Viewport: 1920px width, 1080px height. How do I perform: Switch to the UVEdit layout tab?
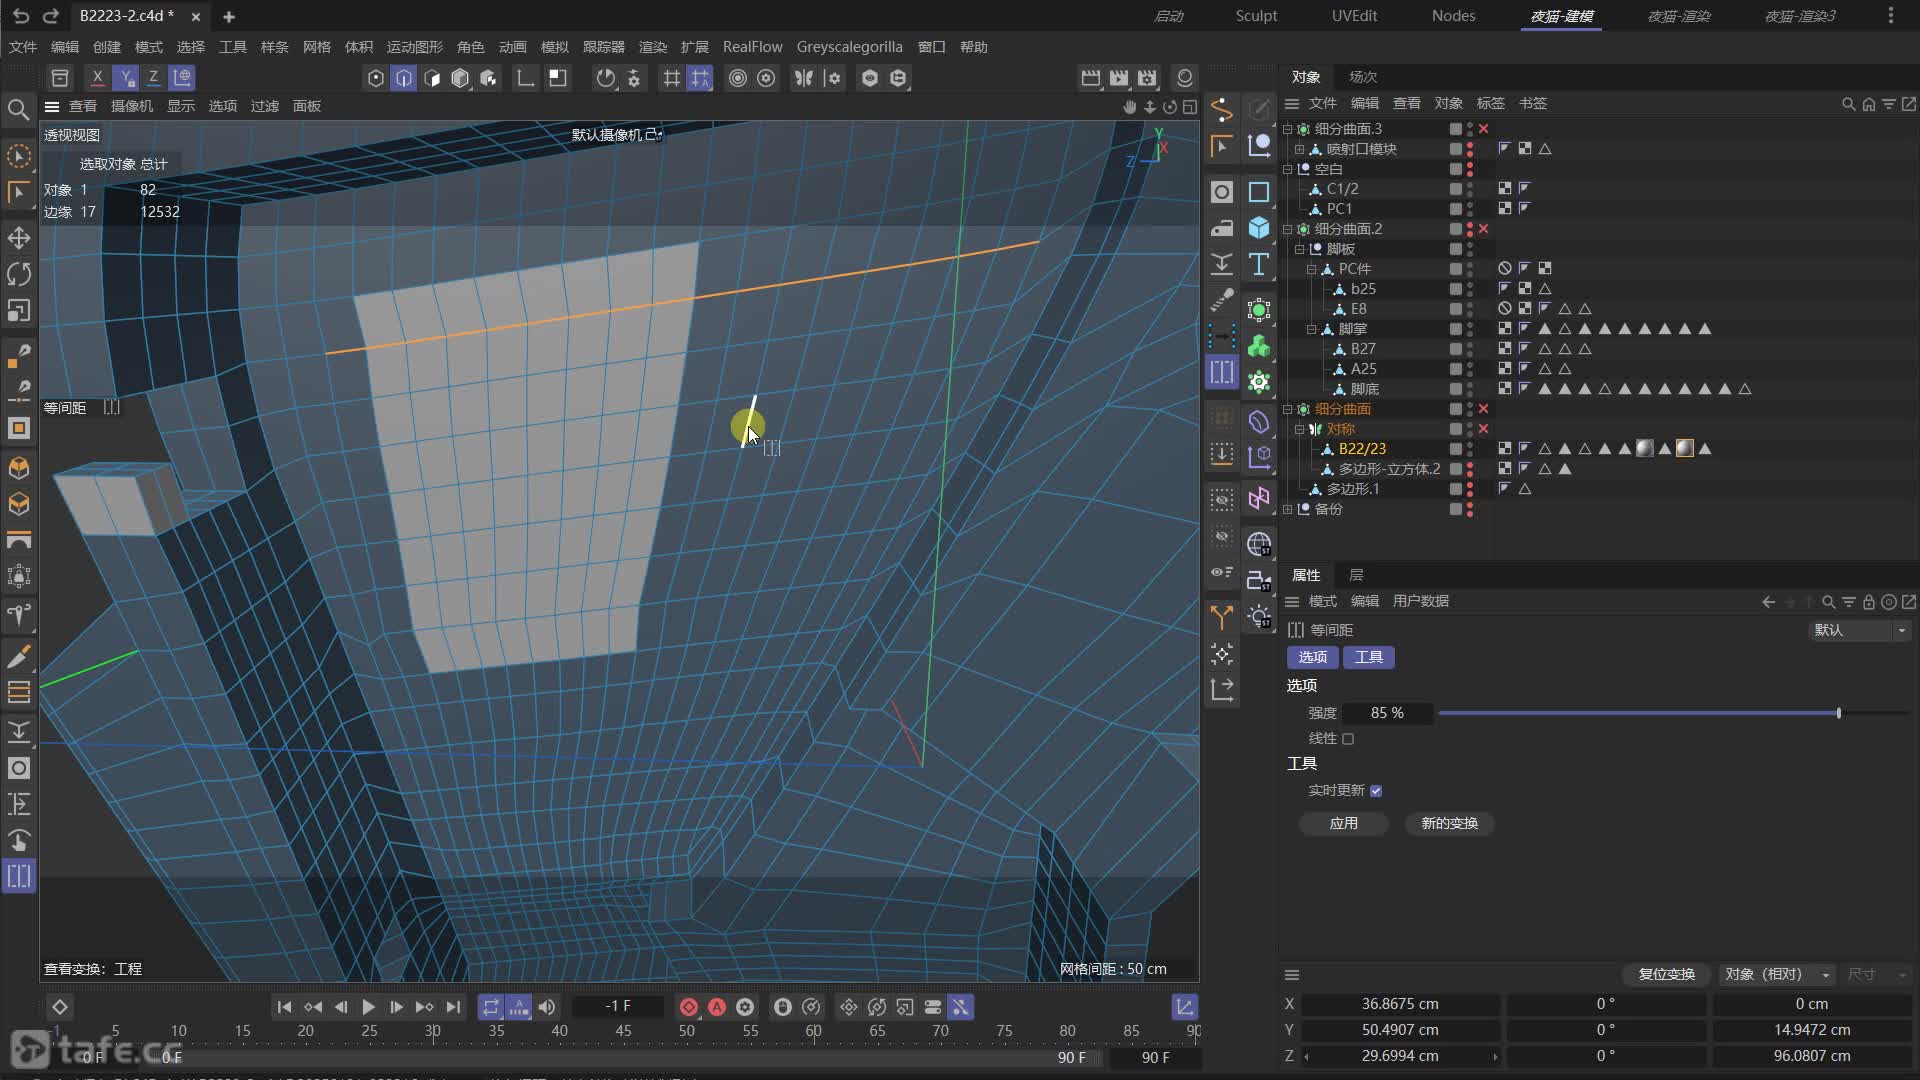[x=1354, y=16]
